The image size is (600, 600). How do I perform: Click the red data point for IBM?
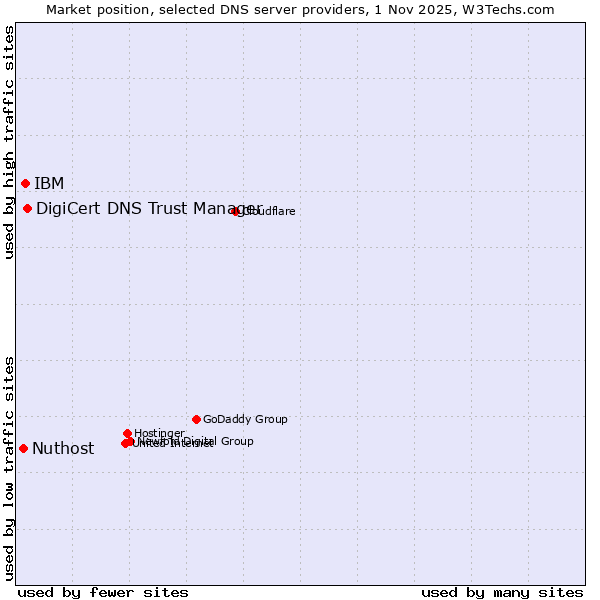pos(25,183)
